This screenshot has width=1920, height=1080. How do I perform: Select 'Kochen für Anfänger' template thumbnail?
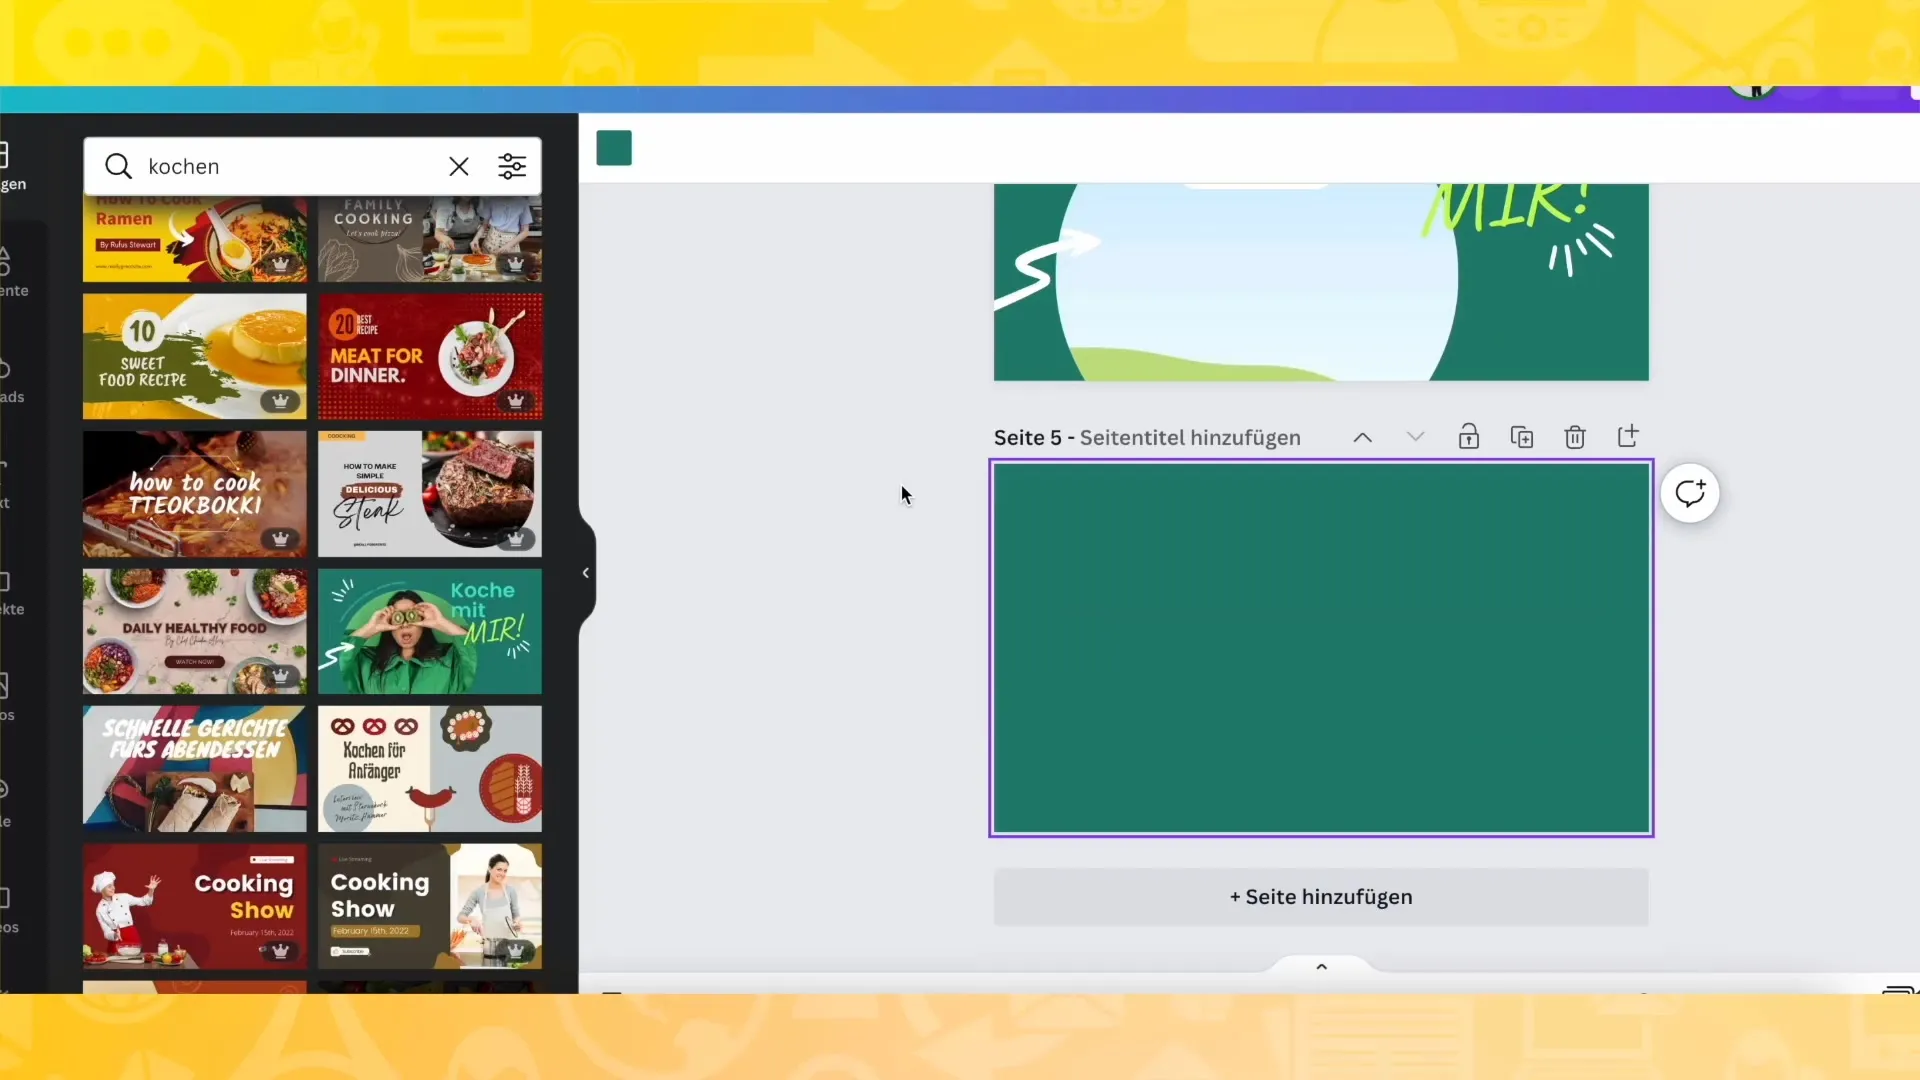429,769
